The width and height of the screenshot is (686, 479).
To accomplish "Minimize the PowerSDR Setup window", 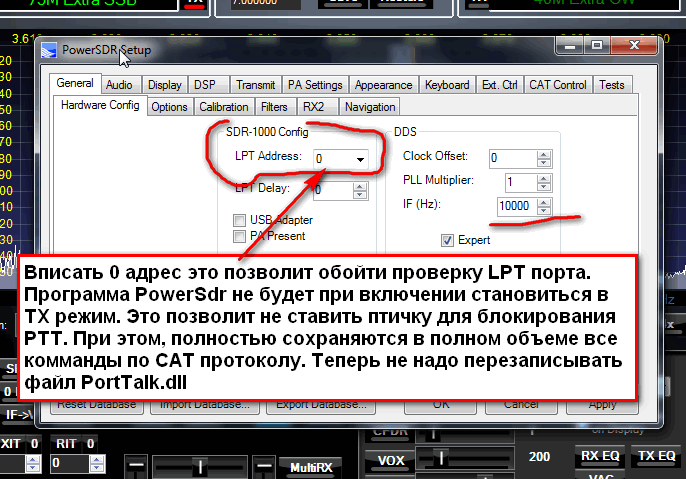I will click(x=570, y=45).
